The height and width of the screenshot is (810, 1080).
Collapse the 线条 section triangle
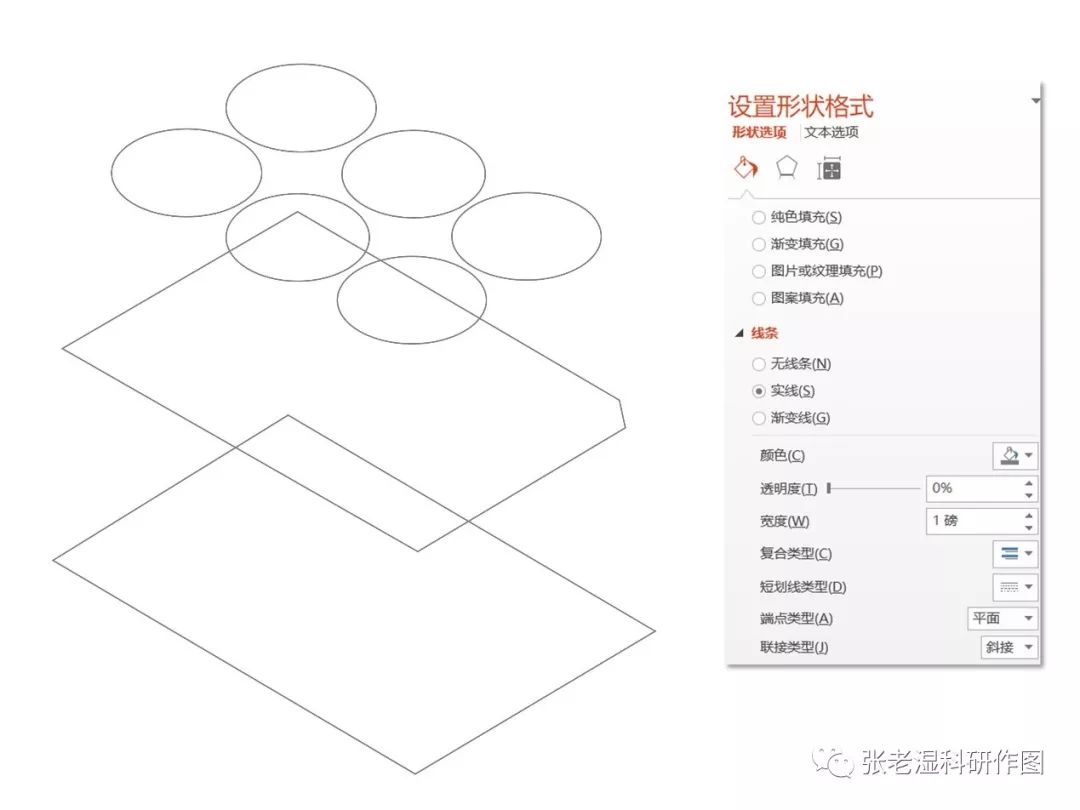click(x=740, y=333)
